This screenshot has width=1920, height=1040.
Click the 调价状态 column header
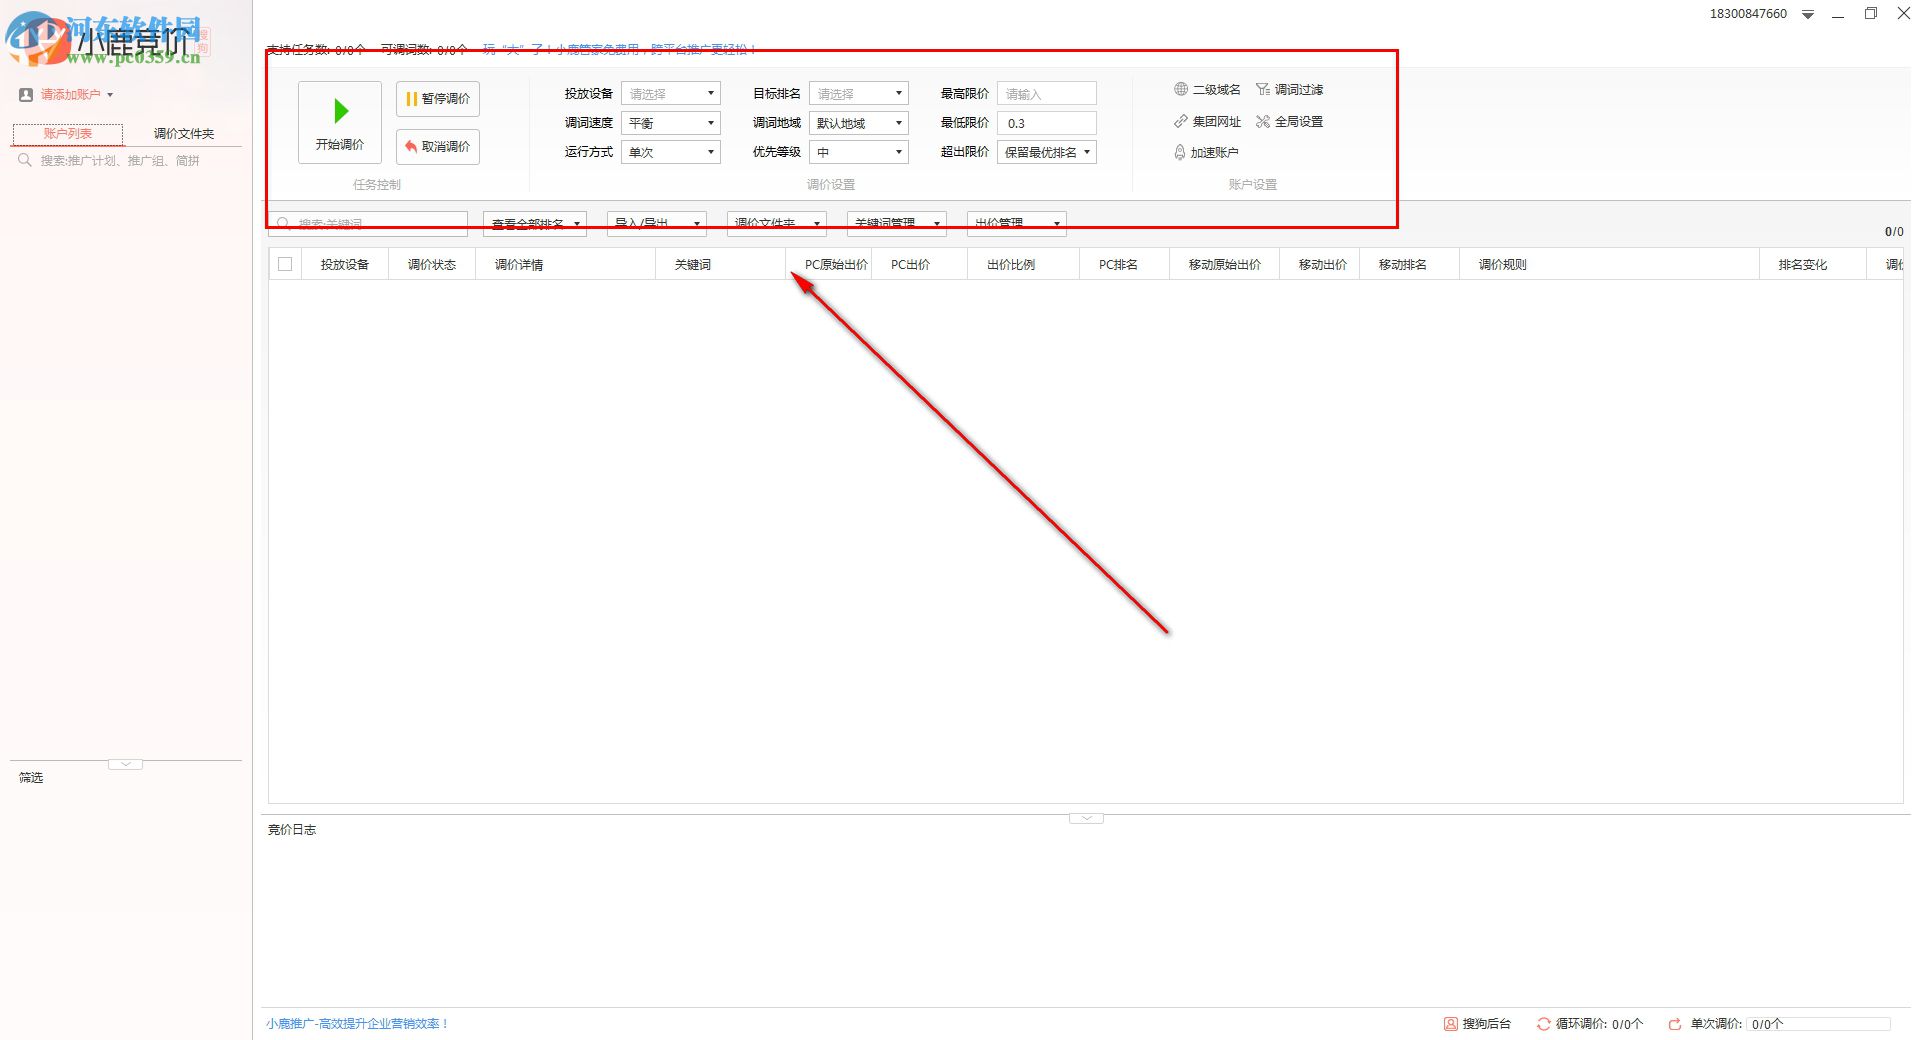click(x=432, y=264)
